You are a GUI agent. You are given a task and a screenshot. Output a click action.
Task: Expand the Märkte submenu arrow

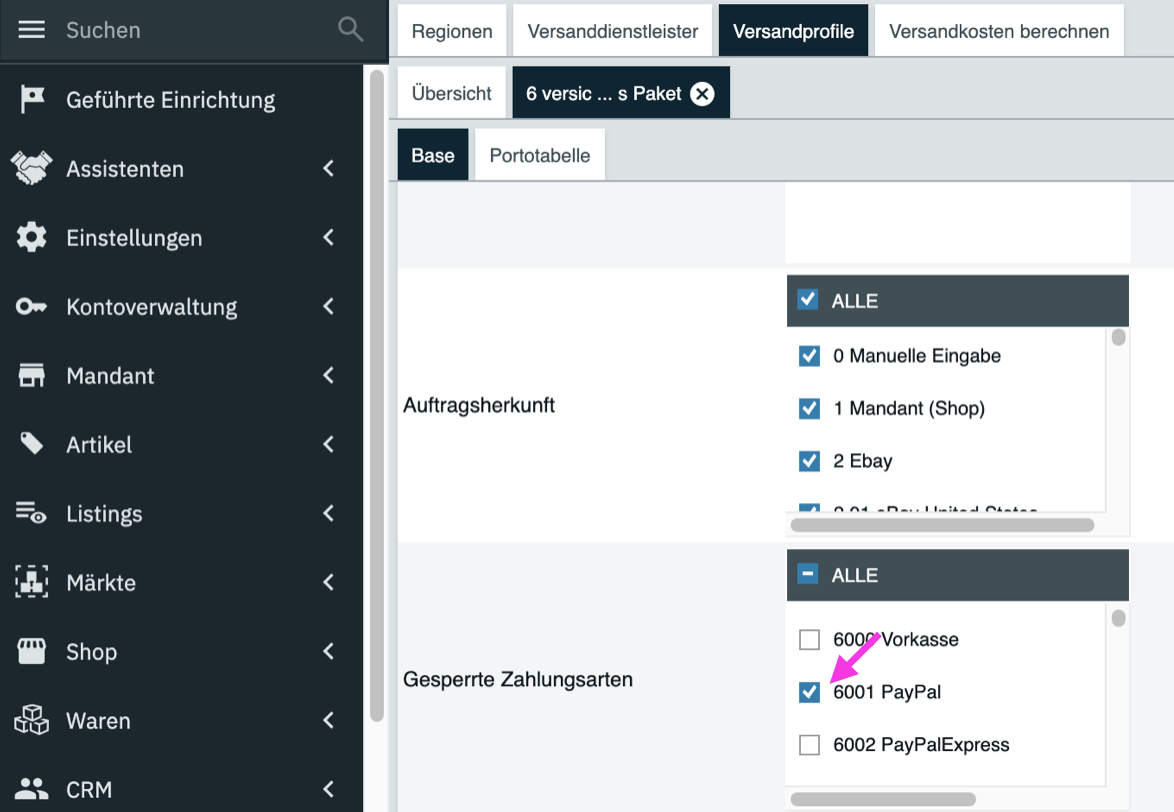click(328, 583)
